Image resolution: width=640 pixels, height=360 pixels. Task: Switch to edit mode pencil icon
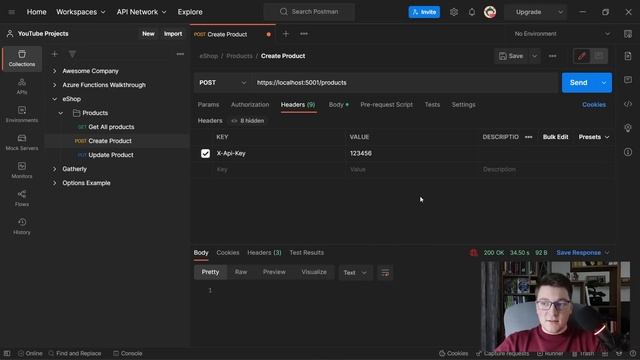582,56
